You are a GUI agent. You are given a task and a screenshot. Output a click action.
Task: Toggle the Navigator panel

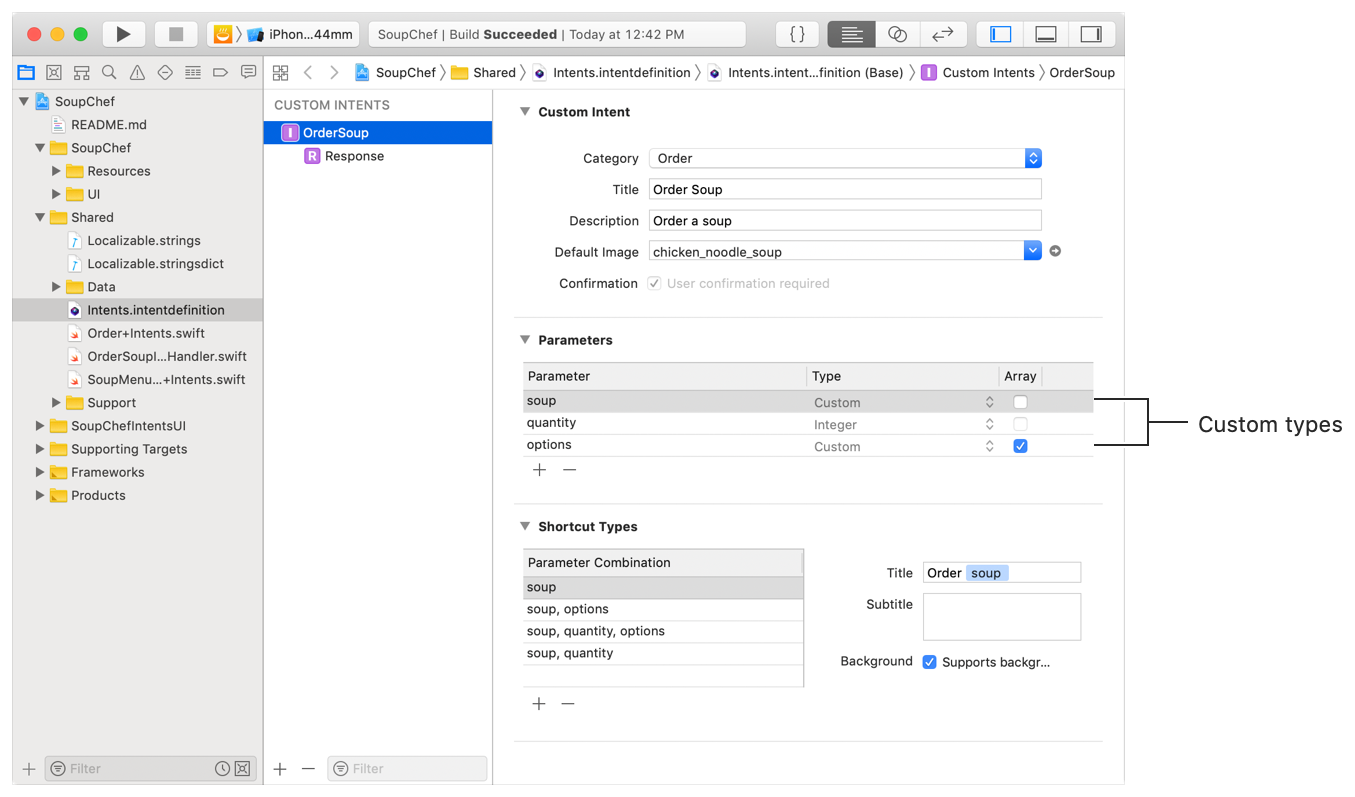pyautogui.click(x=1000, y=34)
